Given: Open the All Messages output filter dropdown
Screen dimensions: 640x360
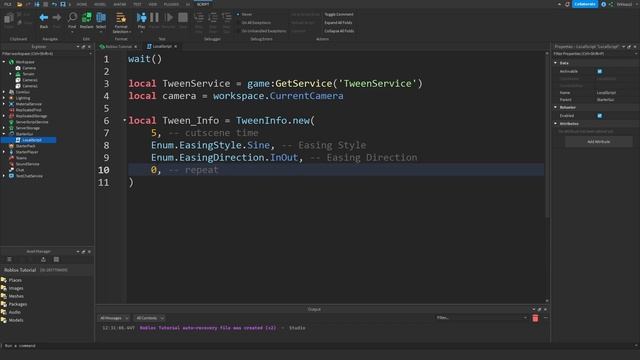Looking at the screenshot, I should pyautogui.click(x=114, y=318).
